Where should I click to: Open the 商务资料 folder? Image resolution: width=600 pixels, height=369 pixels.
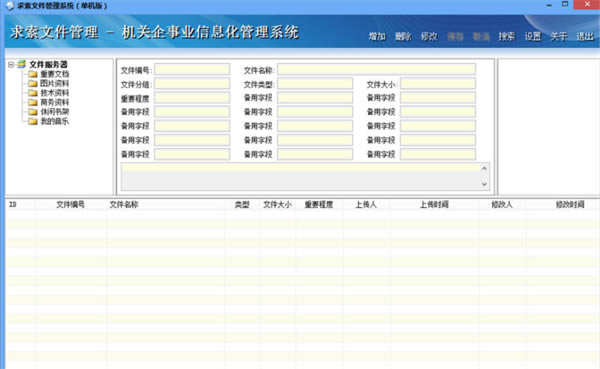[54, 102]
